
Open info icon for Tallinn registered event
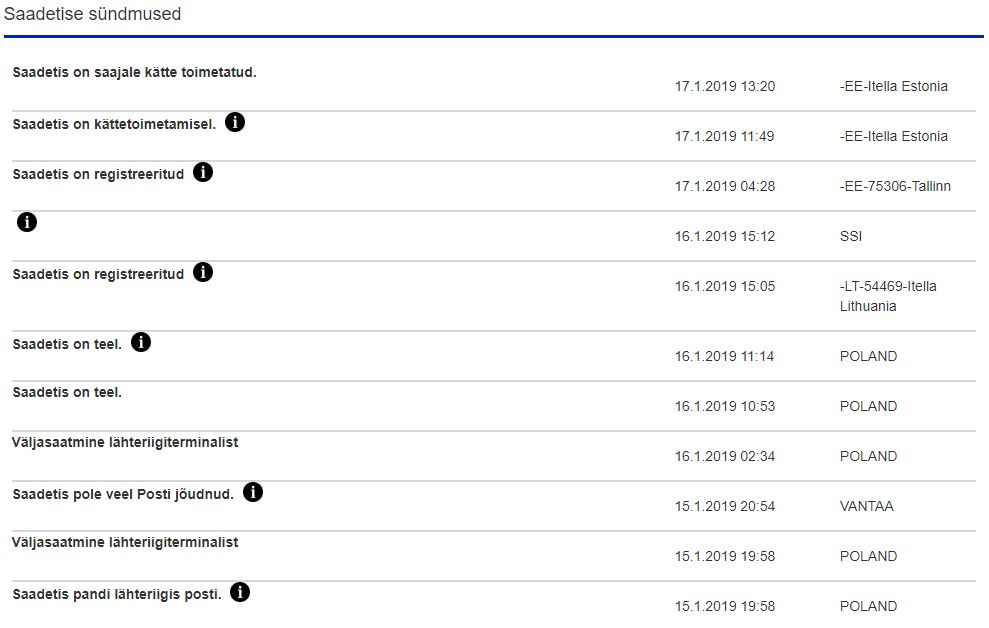[x=203, y=173]
